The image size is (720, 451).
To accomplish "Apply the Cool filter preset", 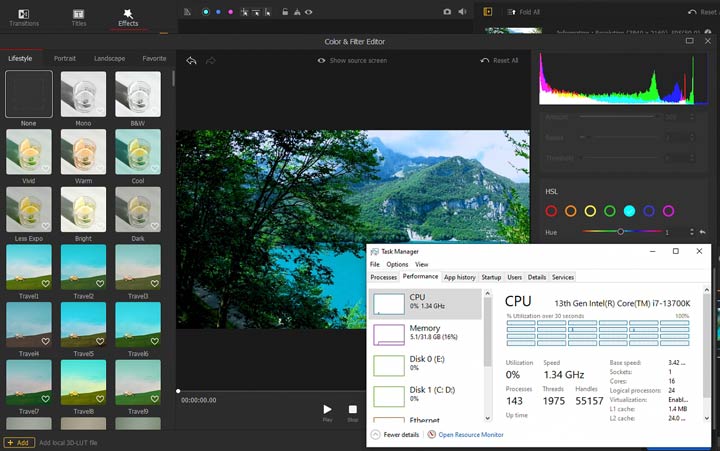I will pyautogui.click(x=138, y=152).
